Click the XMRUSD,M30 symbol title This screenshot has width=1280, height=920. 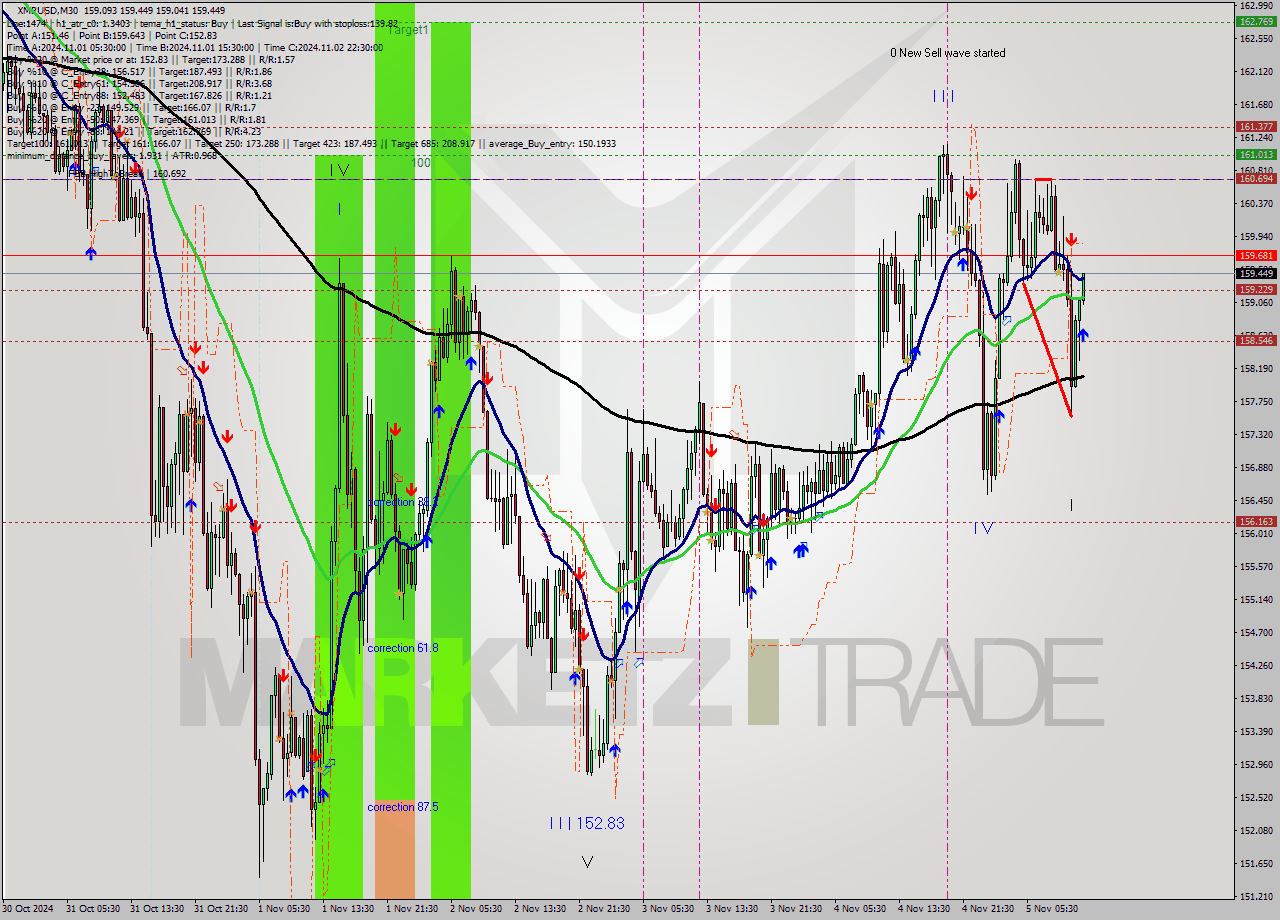(49, 10)
